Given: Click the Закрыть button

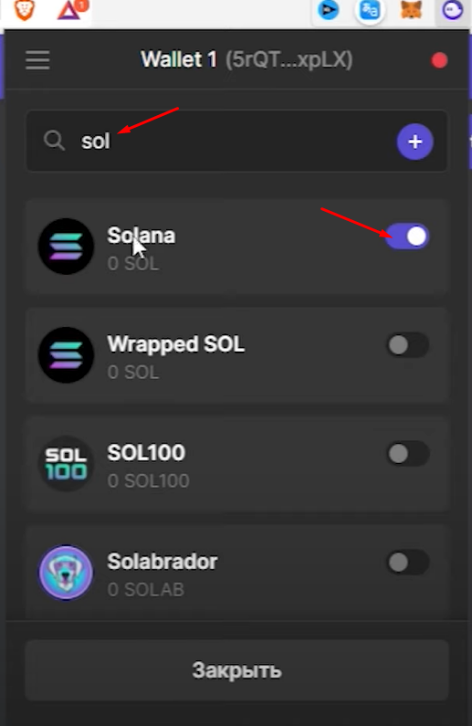Looking at the screenshot, I should 237,670.
